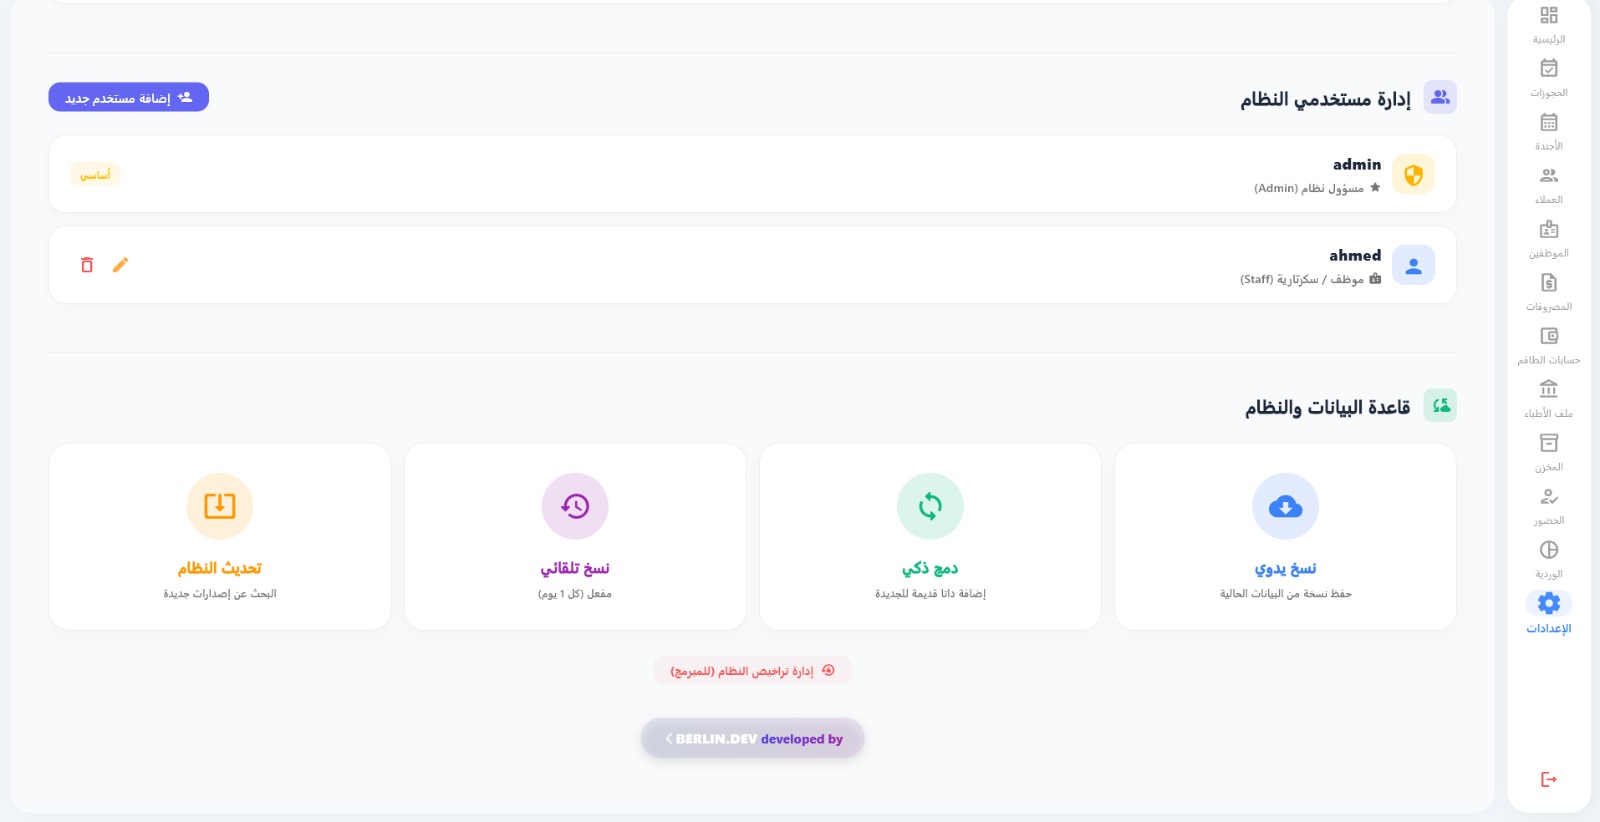Click the إضافة مستخدم جديد button

click(128, 97)
